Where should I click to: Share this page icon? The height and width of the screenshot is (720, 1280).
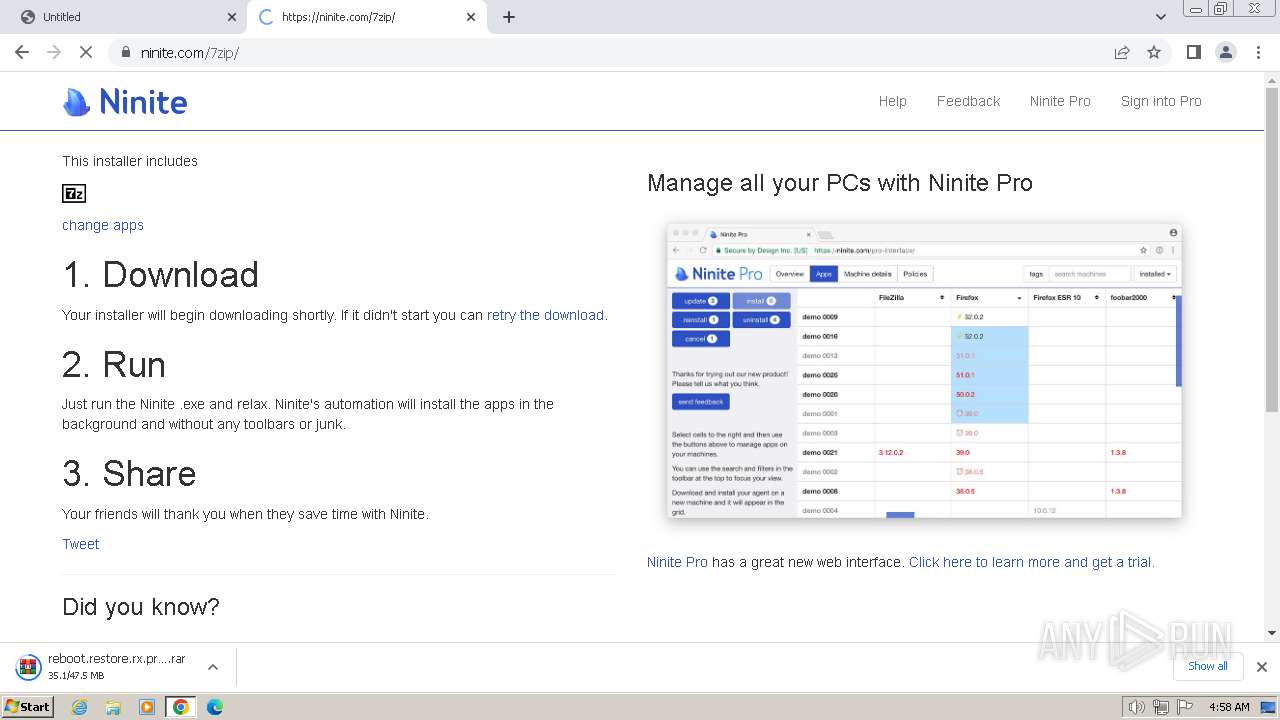pyautogui.click(x=1122, y=52)
